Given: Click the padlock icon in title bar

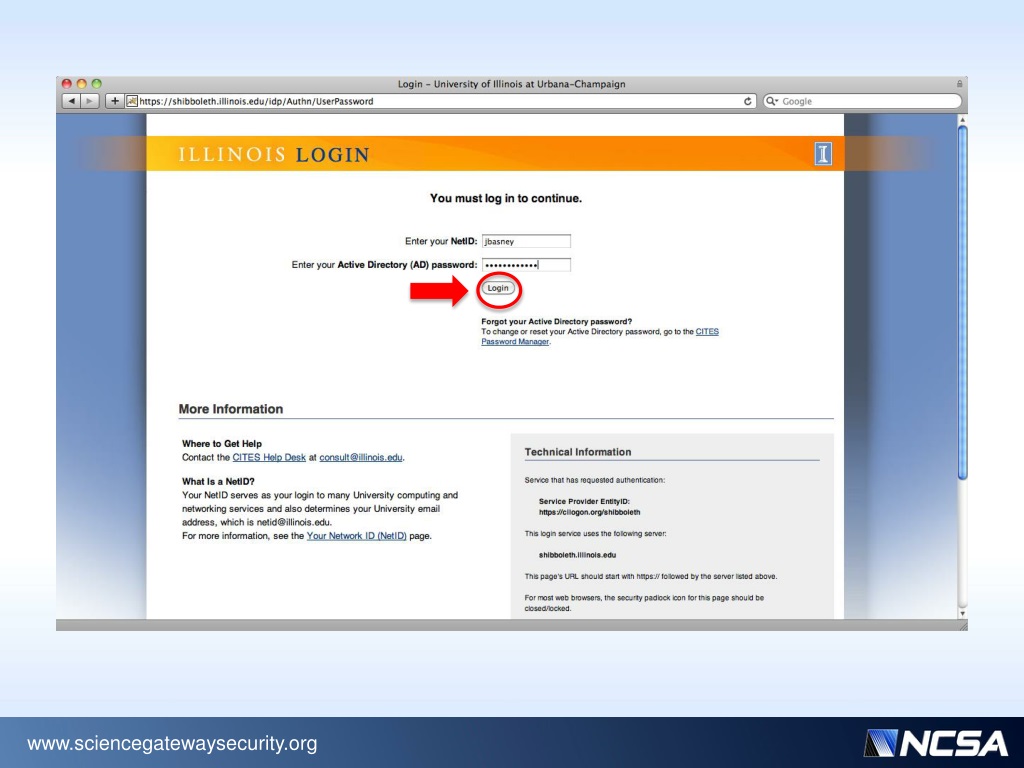Looking at the screenshot, I should 959,84.
